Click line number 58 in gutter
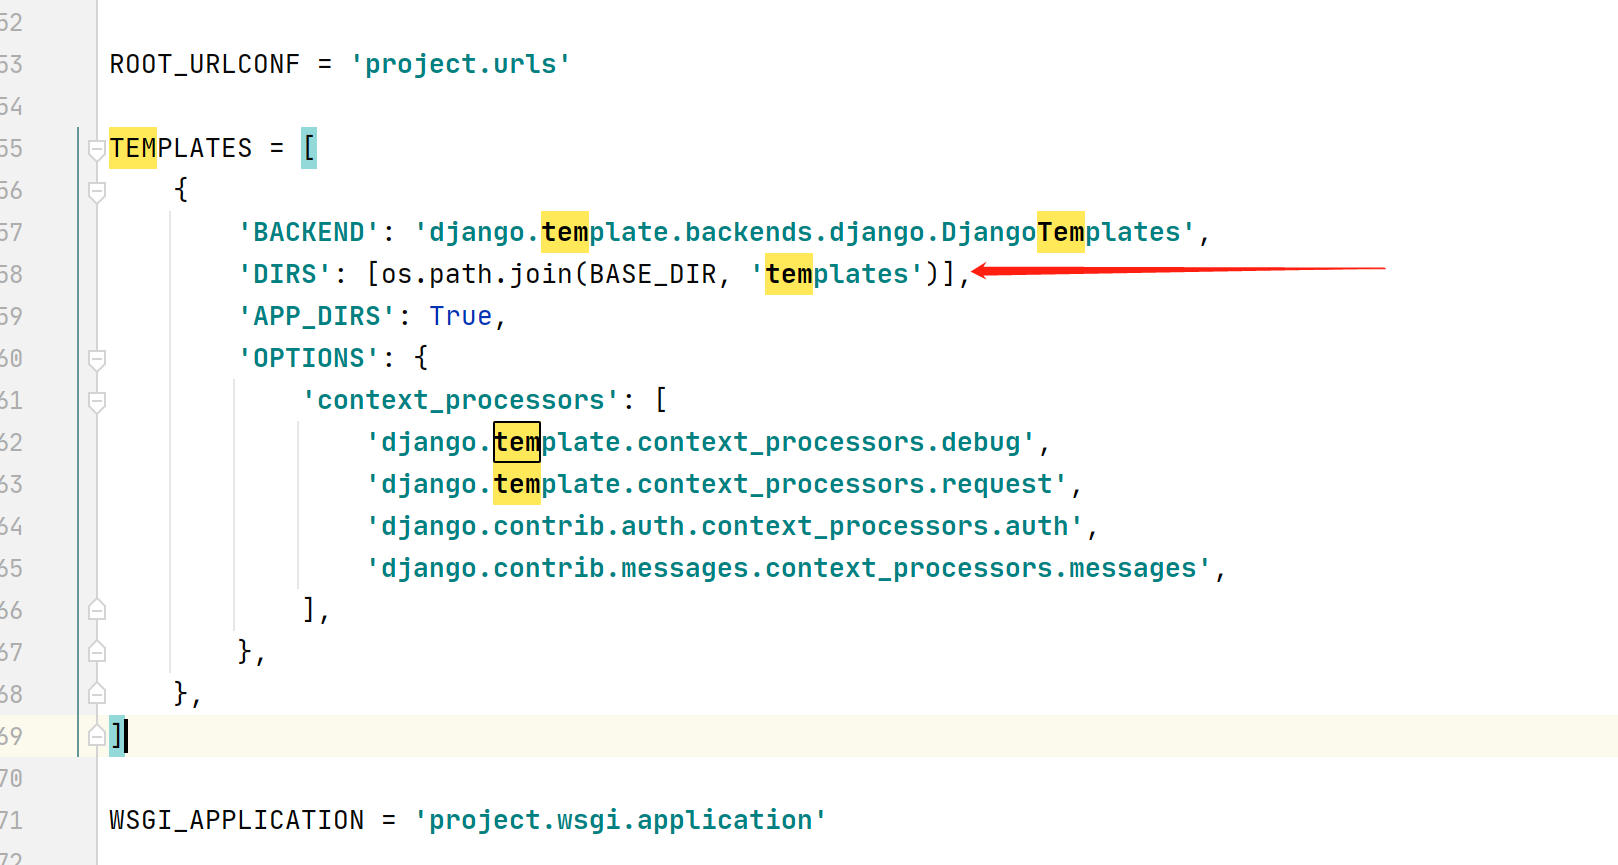 click(11, 274)
